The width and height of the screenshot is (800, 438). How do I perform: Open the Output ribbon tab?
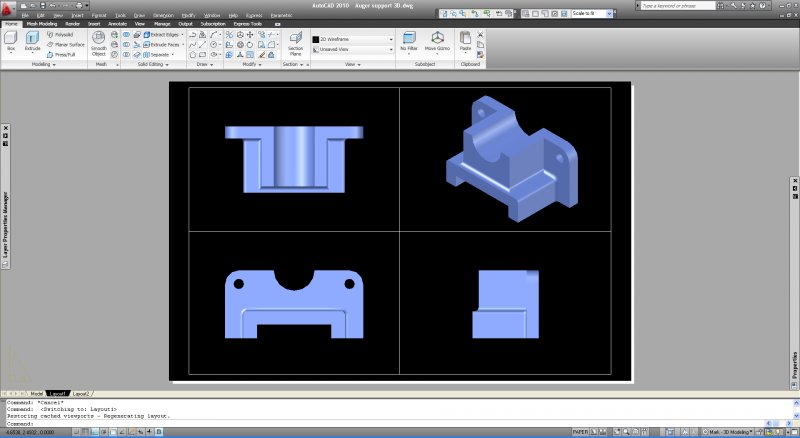point(185,24)
